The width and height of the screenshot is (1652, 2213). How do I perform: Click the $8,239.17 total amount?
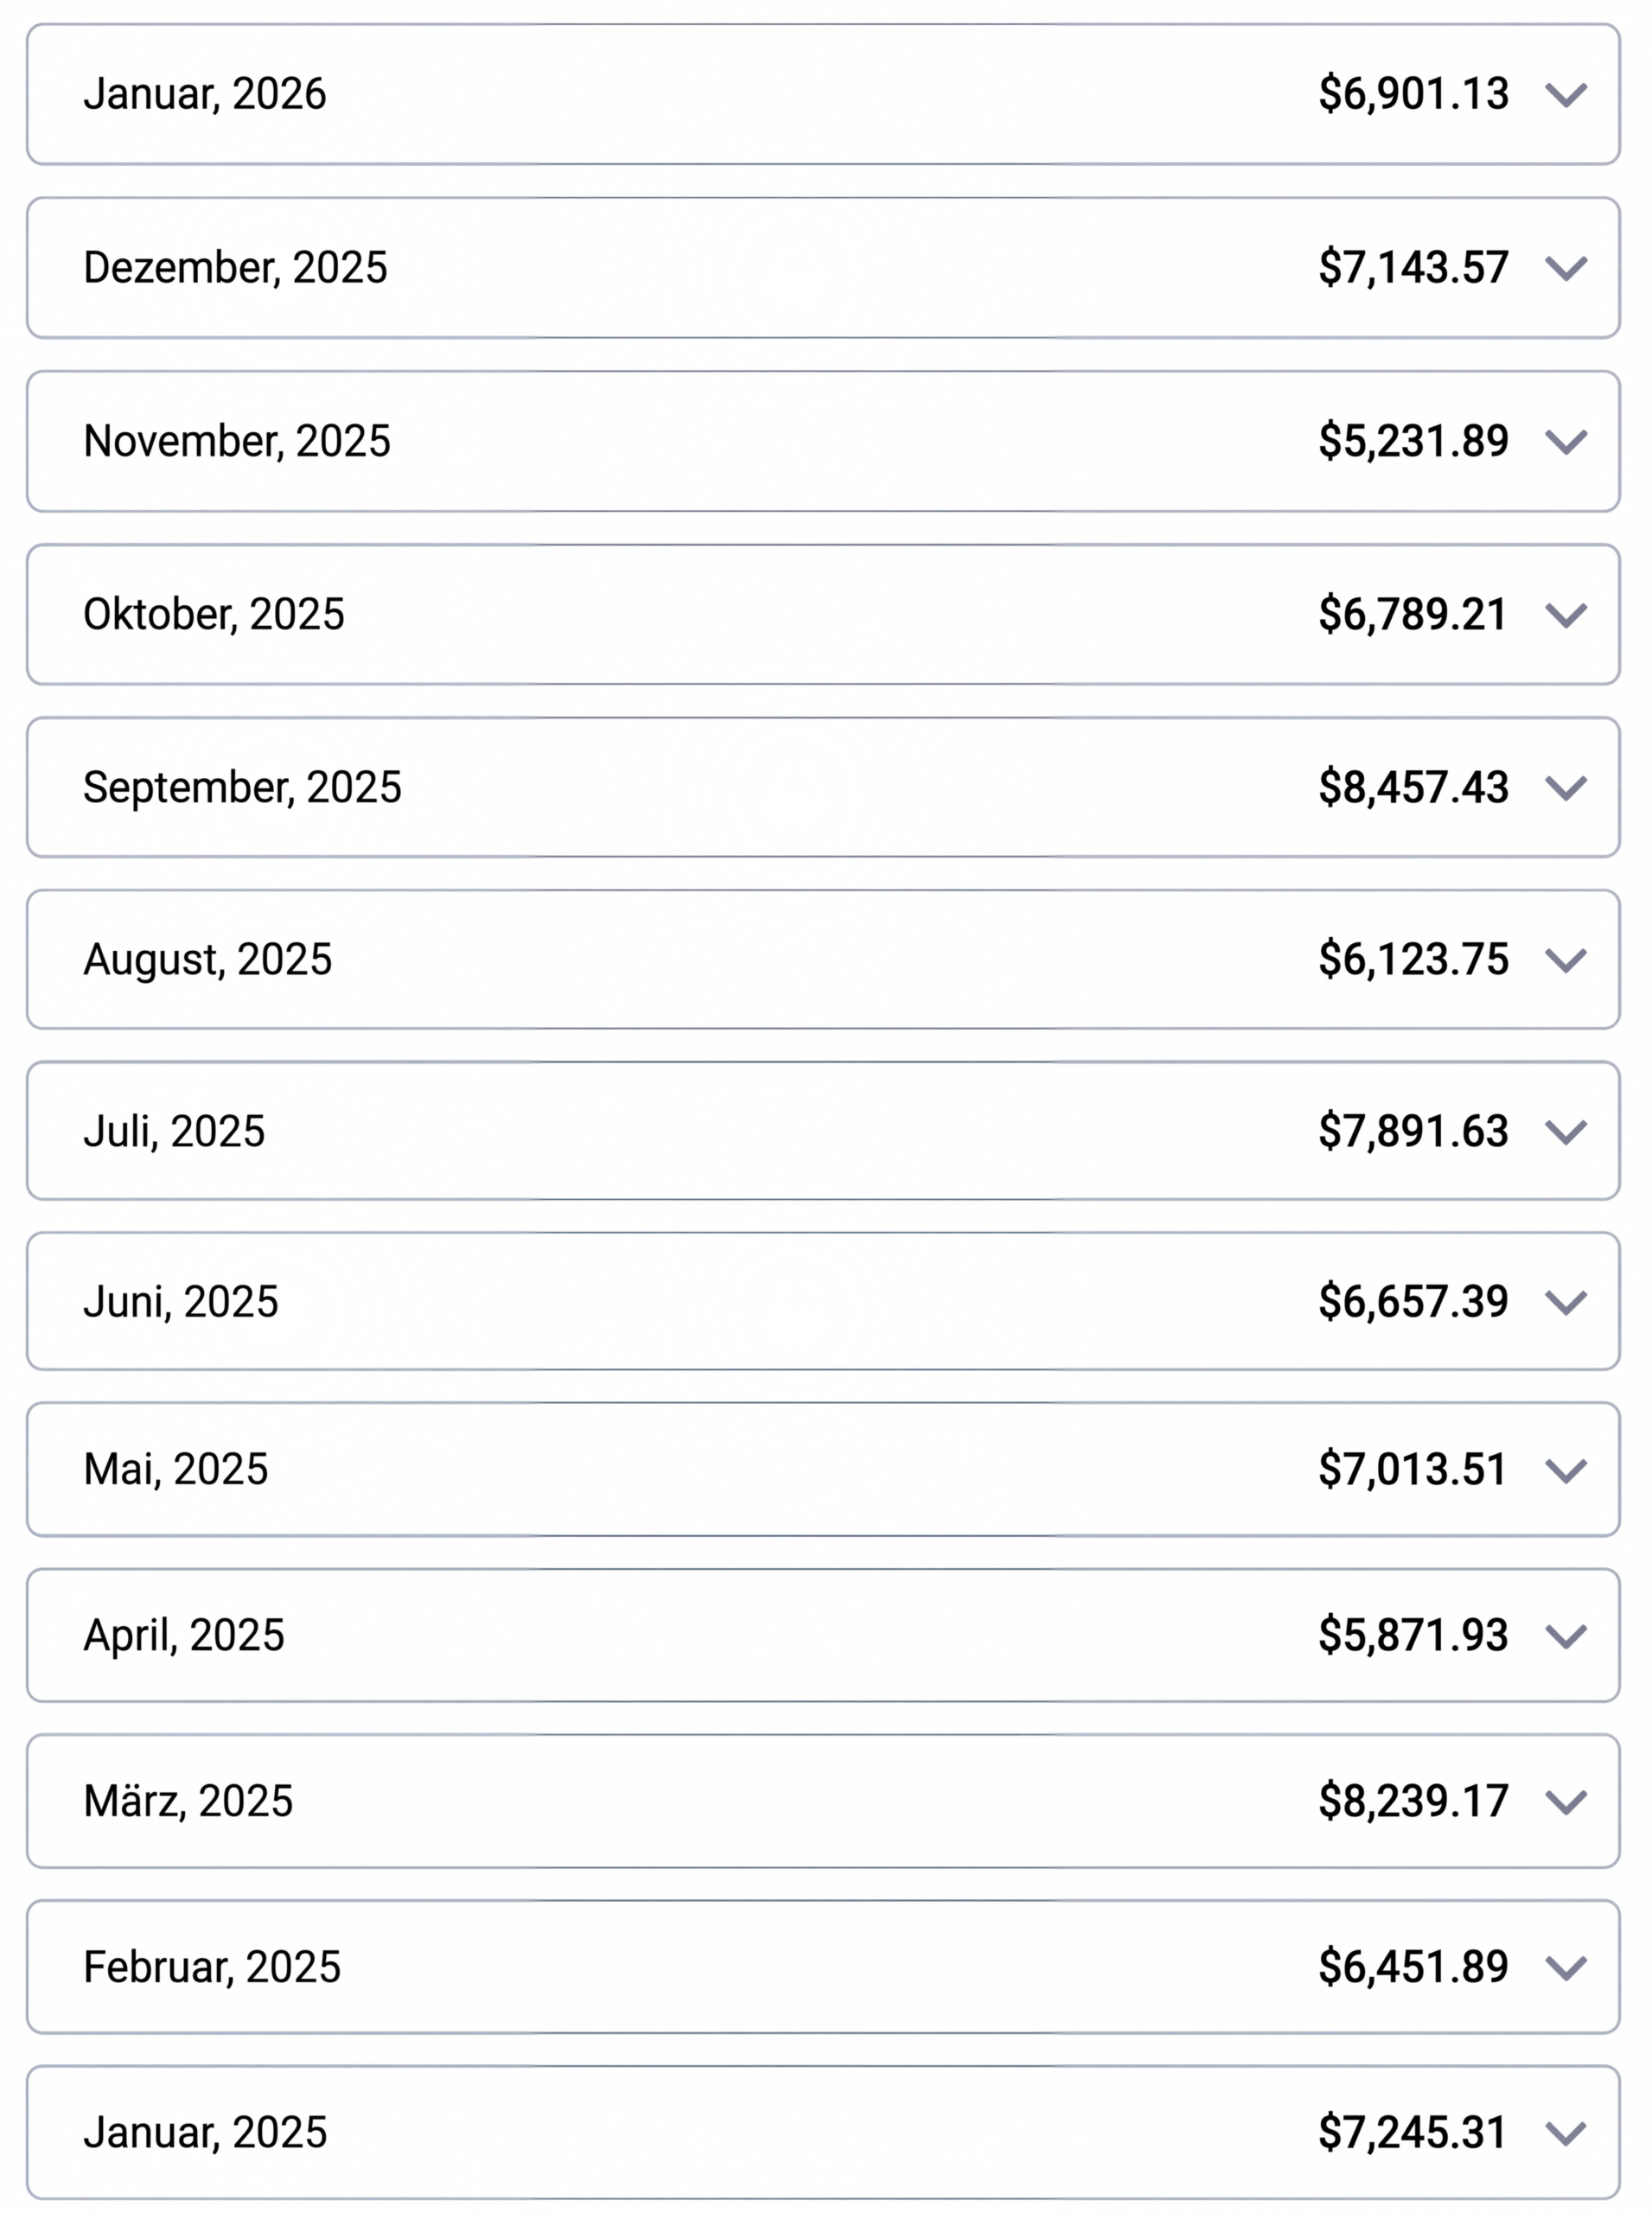tap(1412, 1801)
